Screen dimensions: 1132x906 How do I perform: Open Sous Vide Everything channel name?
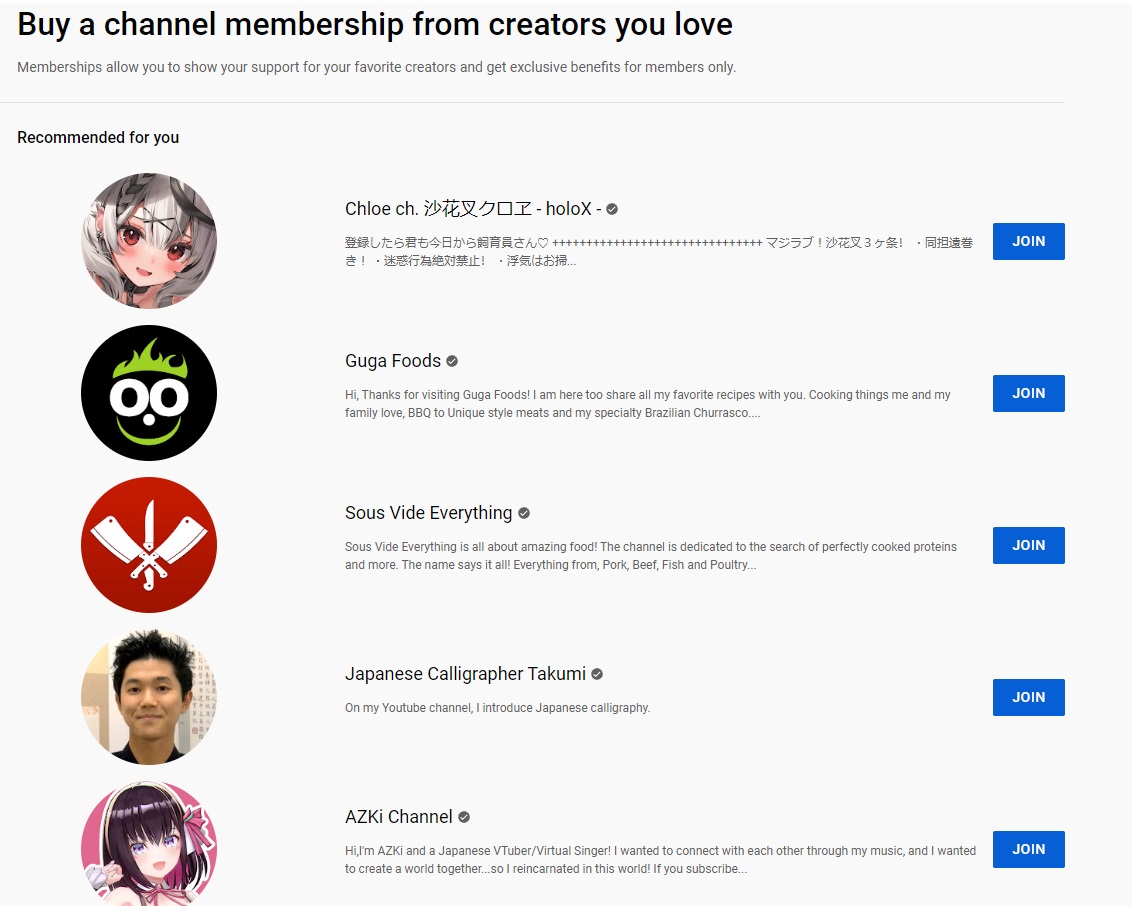[428, 513]
